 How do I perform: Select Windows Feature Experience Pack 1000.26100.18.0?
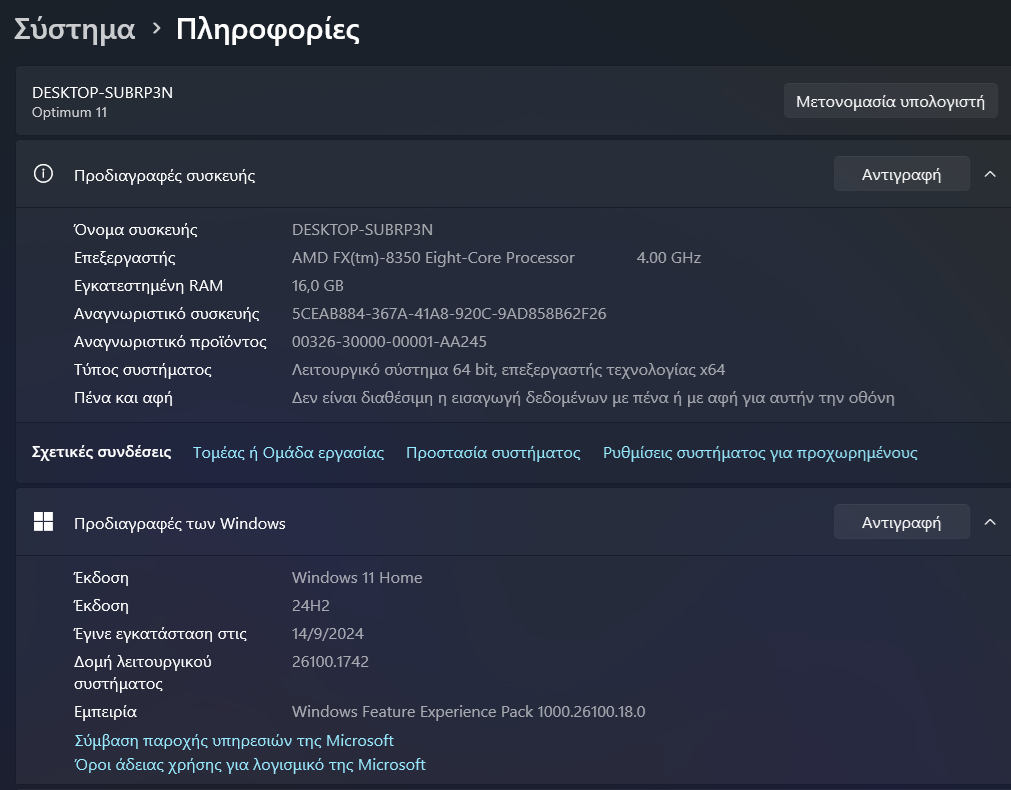[469, 711]
